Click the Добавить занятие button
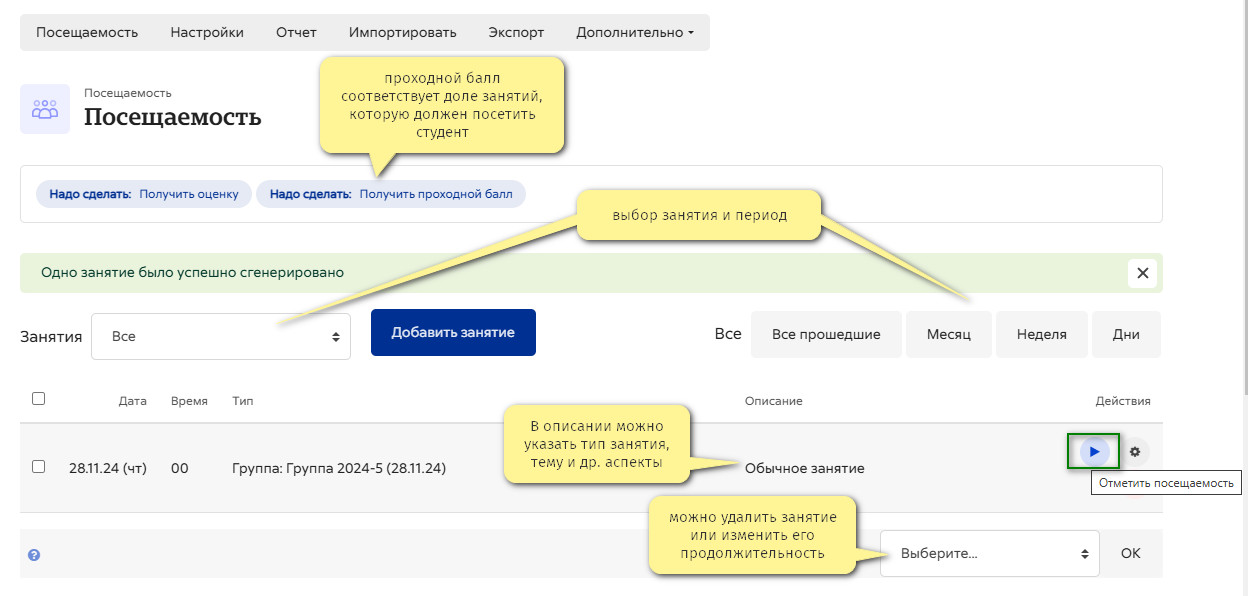1248x596 pixels. coord(453,332)
